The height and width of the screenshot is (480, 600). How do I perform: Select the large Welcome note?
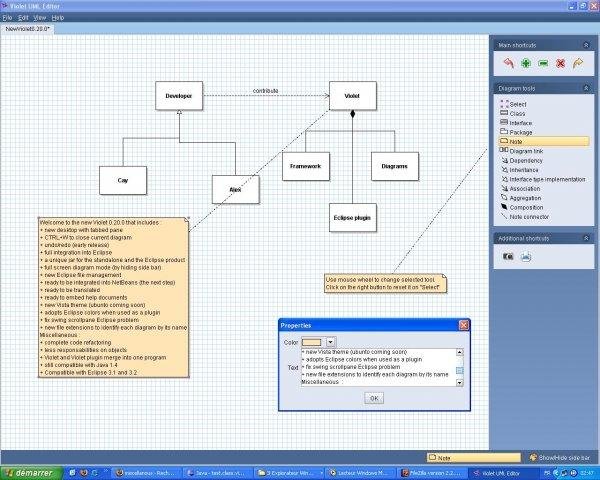click(114, 297)
